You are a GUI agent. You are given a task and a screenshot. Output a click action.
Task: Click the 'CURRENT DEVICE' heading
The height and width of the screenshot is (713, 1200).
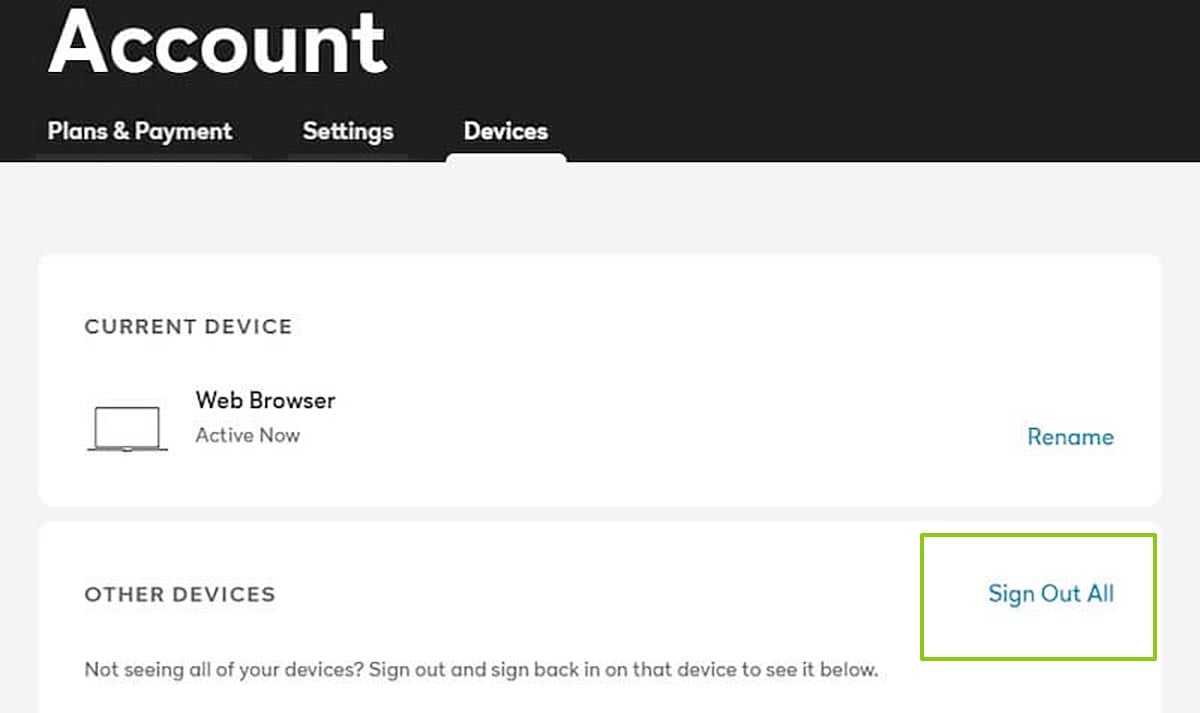click(x=188, y=327)
